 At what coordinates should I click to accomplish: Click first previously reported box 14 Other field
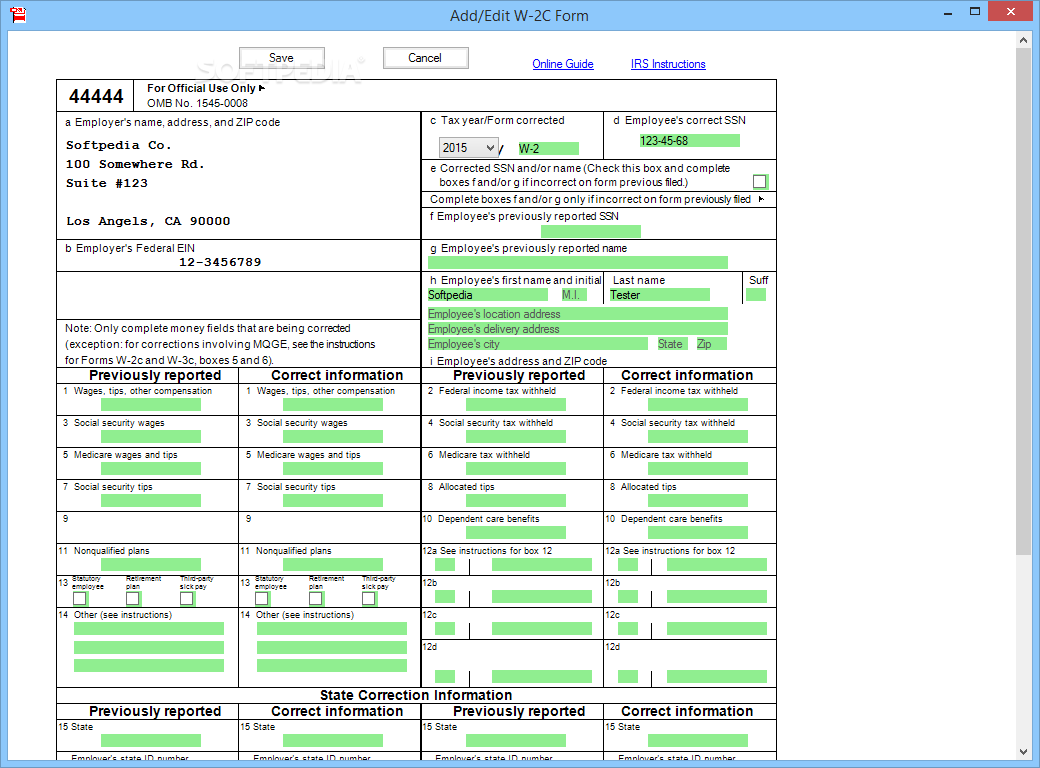149,629
